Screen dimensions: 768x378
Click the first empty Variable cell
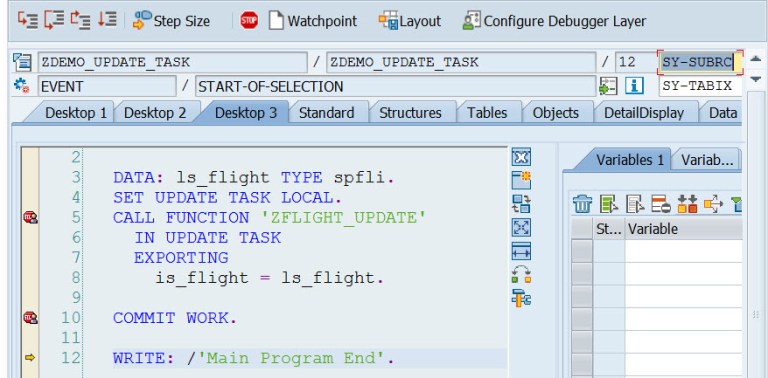click(683, 251)
